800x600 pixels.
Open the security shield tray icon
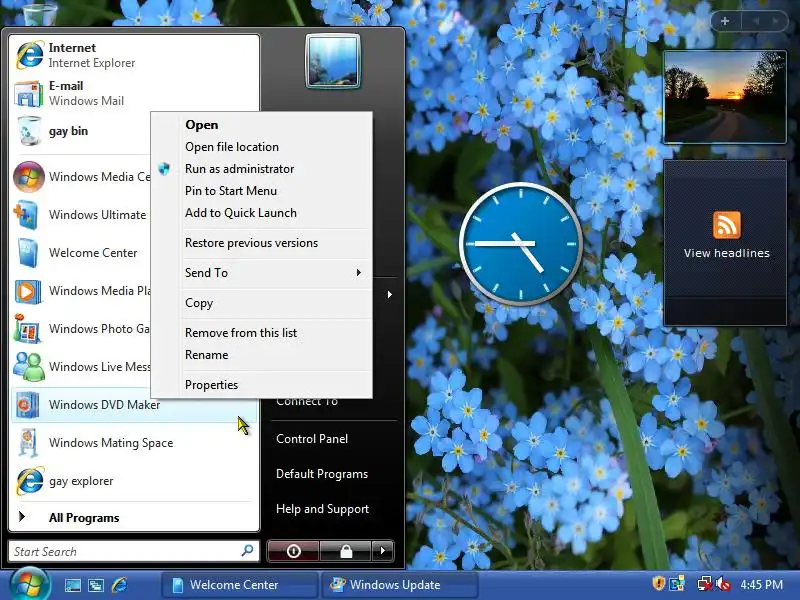point(658,584)
